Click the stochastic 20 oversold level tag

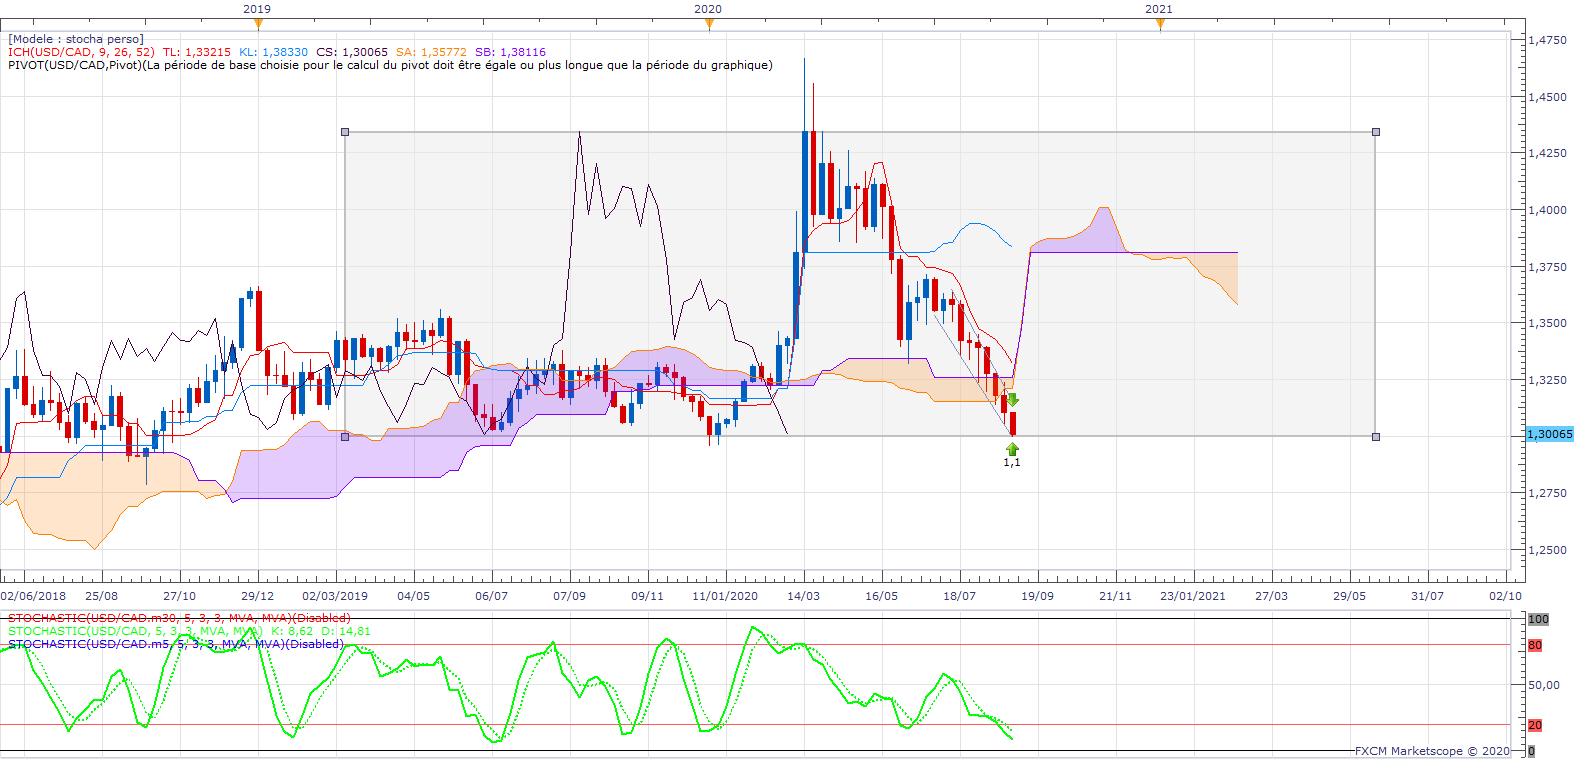tap(1535, 725)
